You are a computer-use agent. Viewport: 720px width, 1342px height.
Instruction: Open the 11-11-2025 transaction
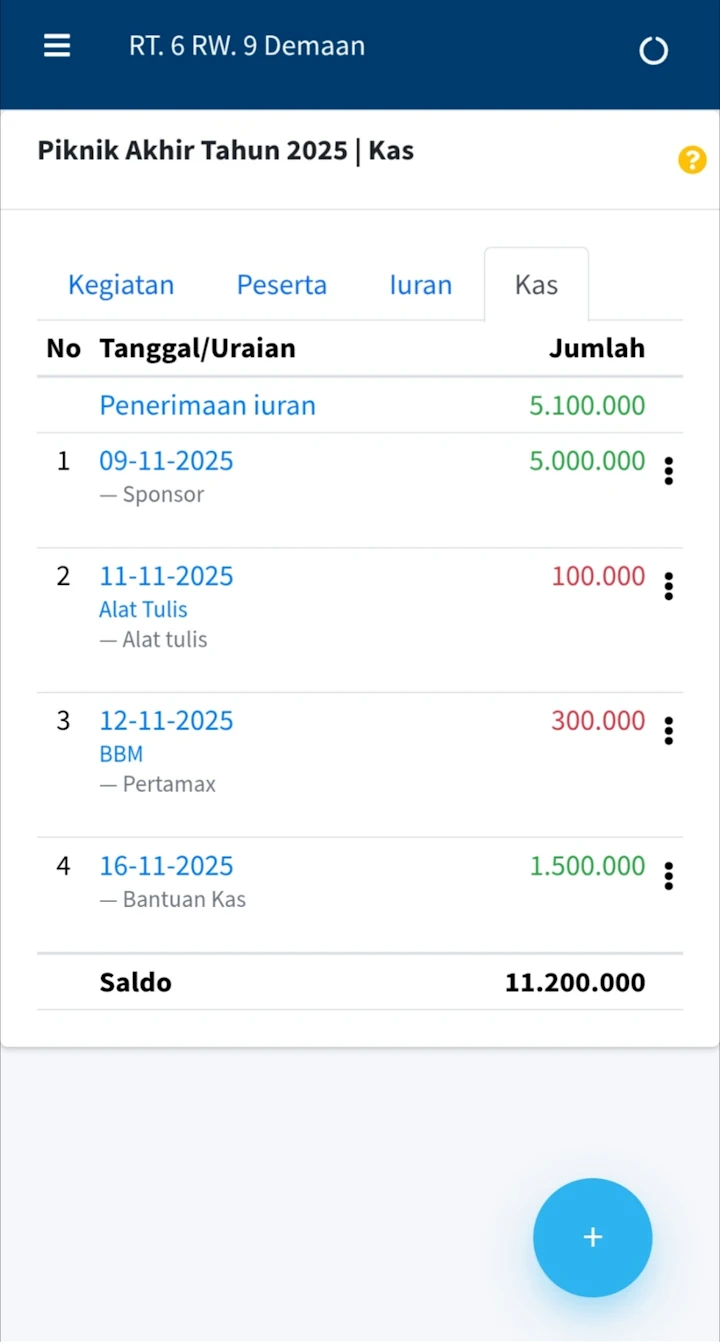click(x=166, y=576)
